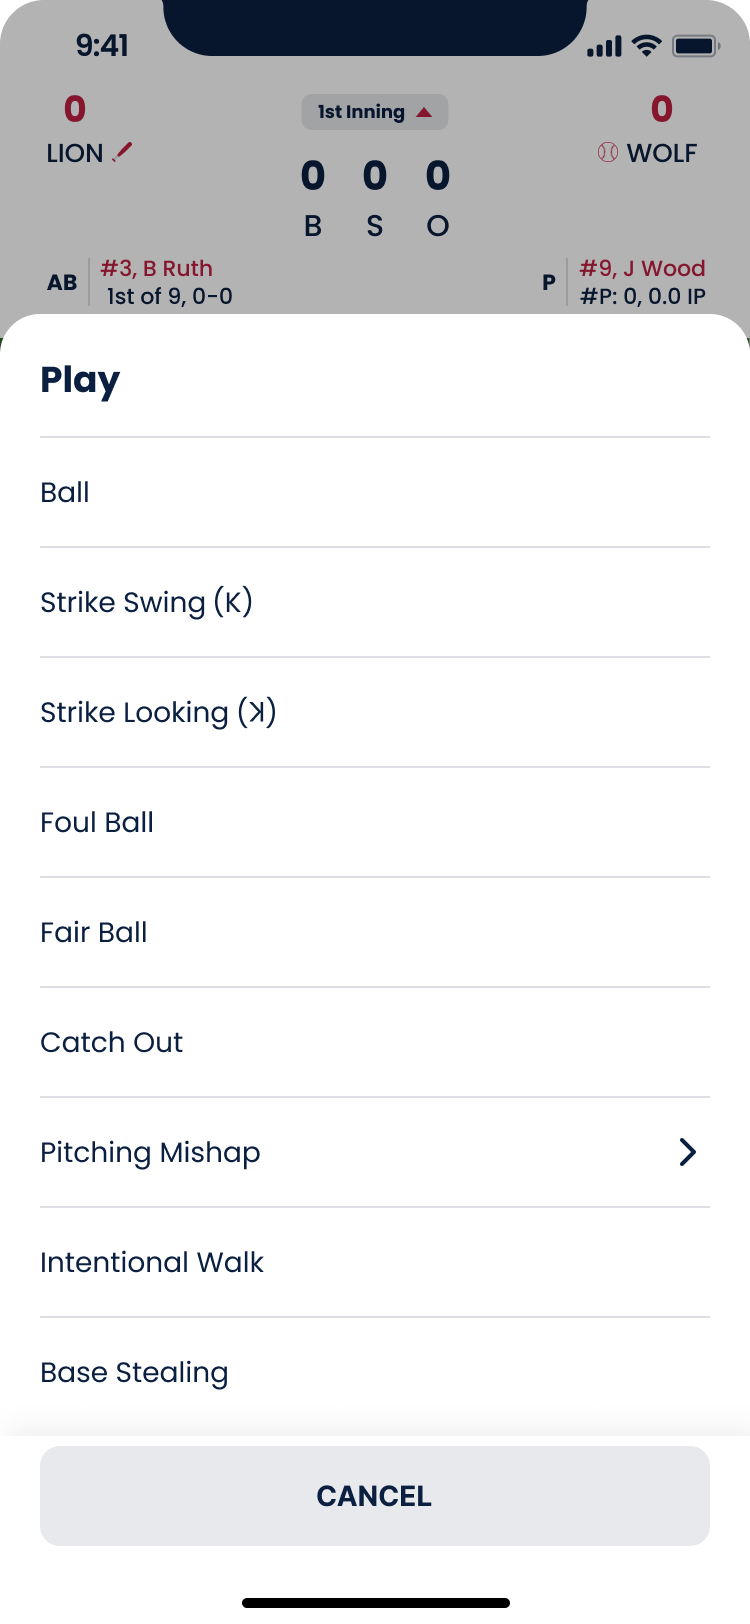Tap pitcher name #9, J Wood
750x1624 pixels.
[642, 268]
